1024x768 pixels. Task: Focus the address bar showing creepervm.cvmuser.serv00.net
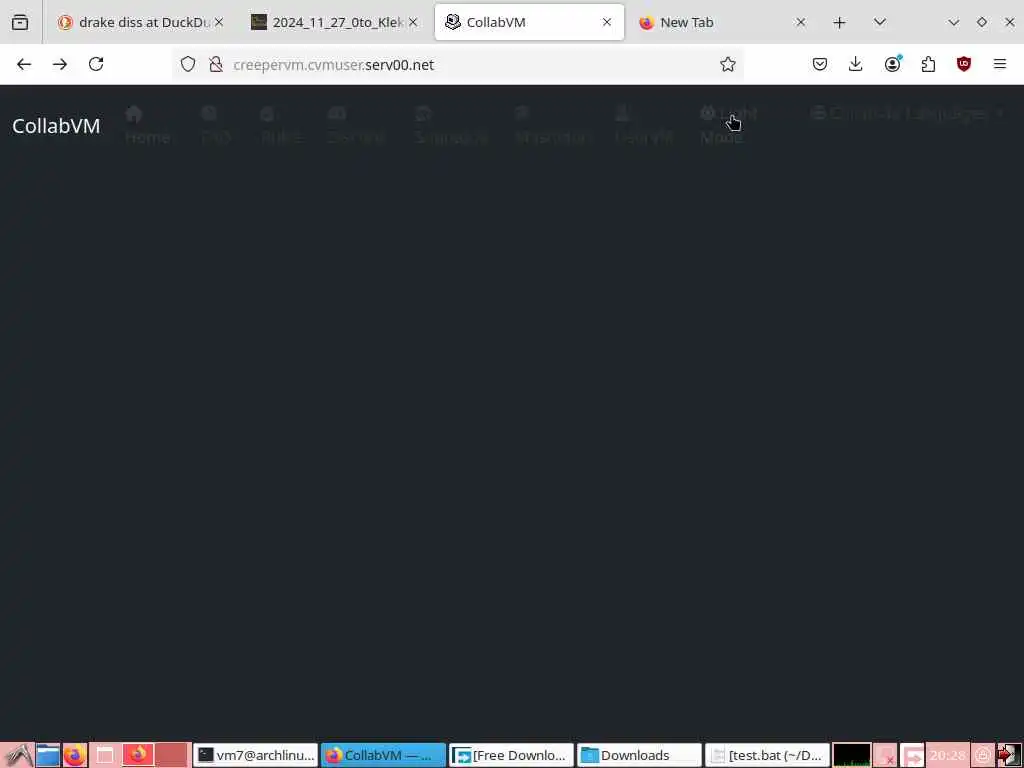pos(457,64)
